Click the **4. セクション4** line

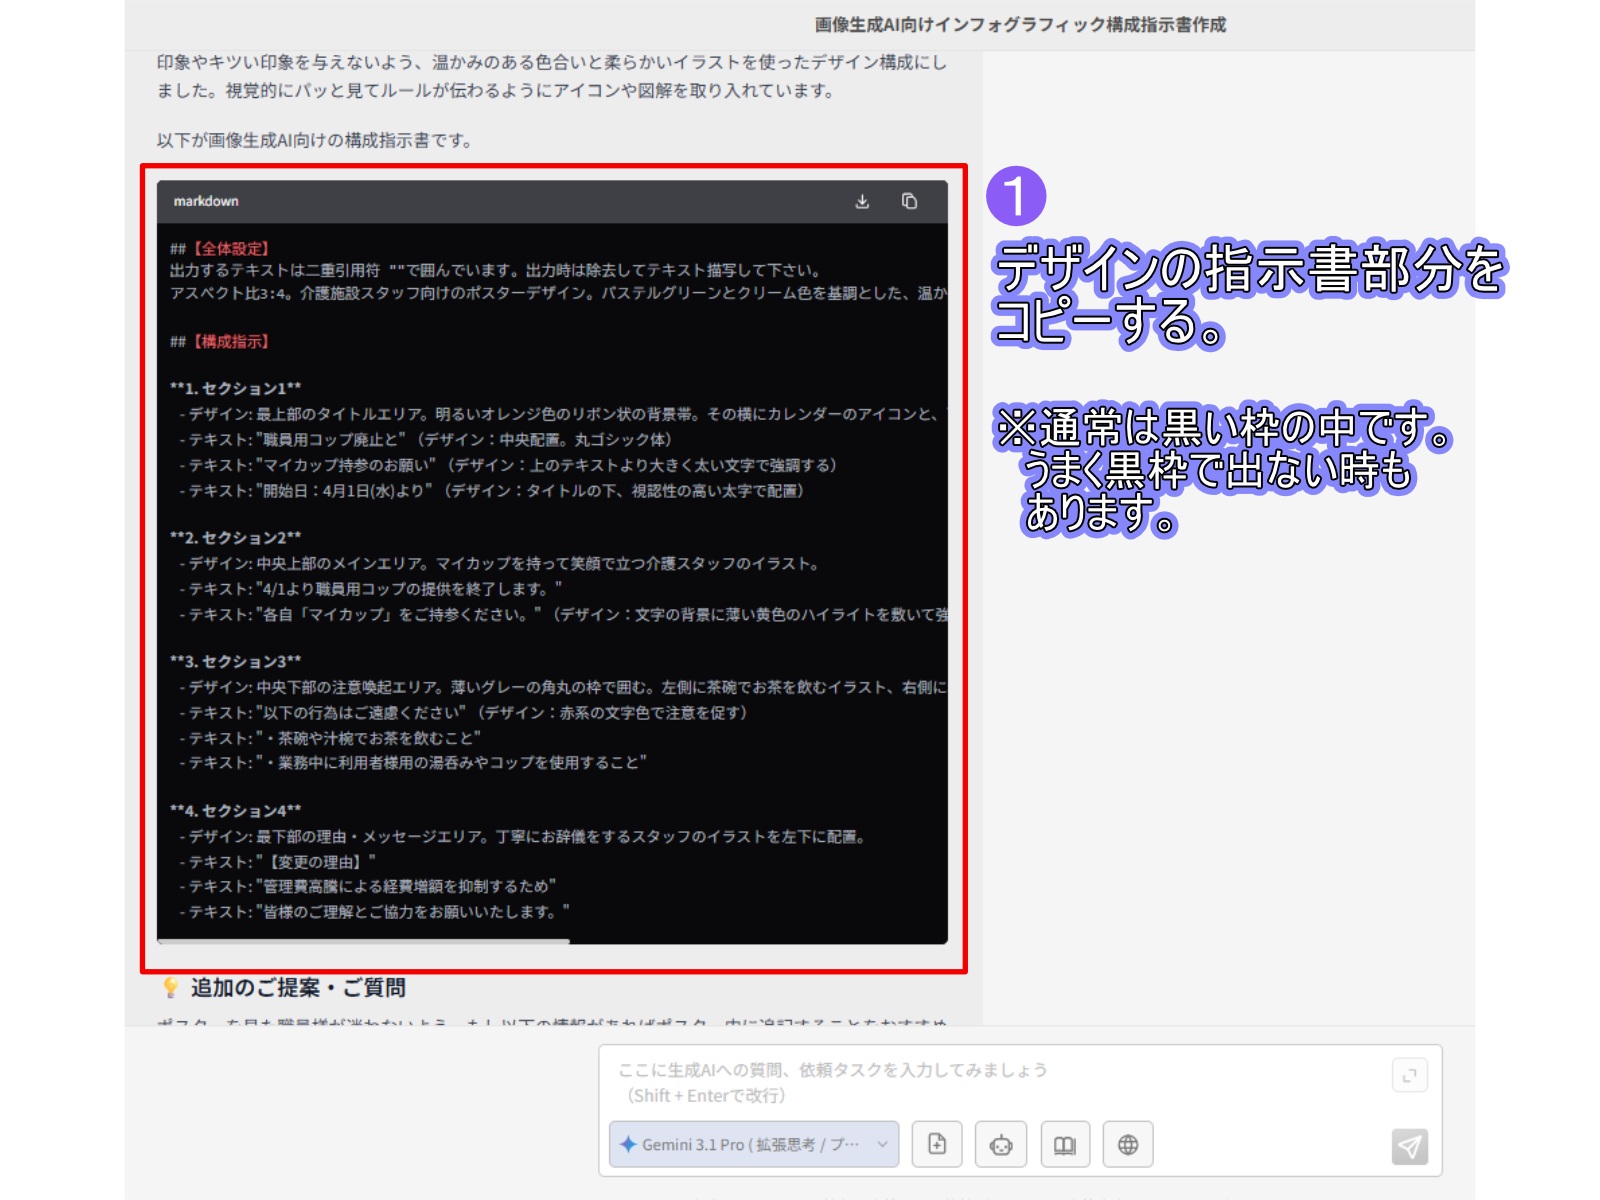[236, 811]
